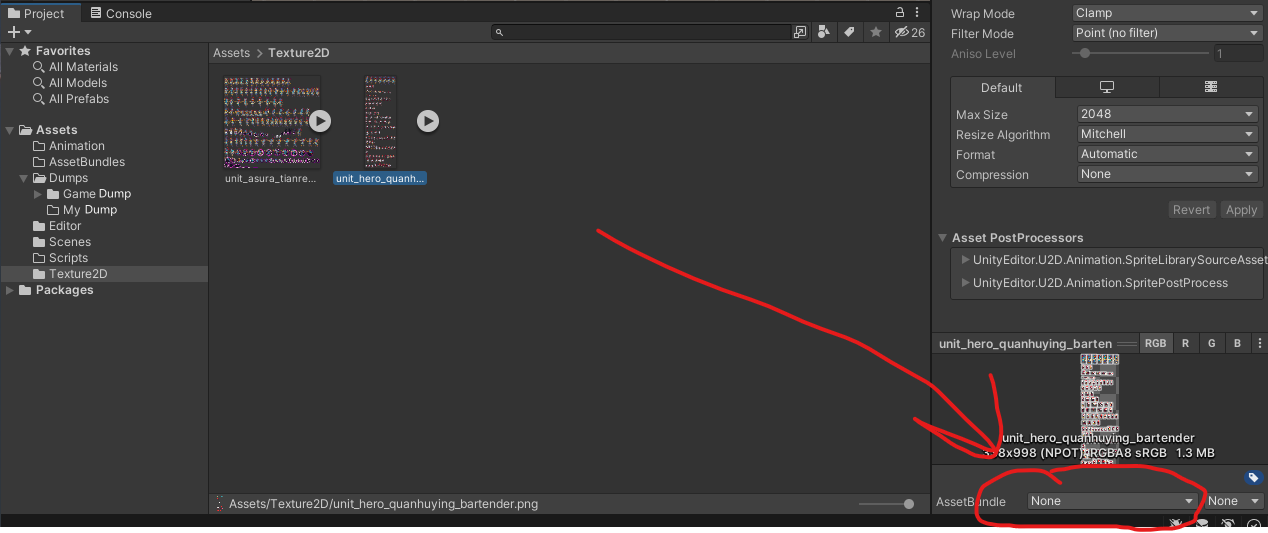Adjust the thumbnail size slider handle
The width and height of the screenshot is (1268, 533).
tap(908, 504)
